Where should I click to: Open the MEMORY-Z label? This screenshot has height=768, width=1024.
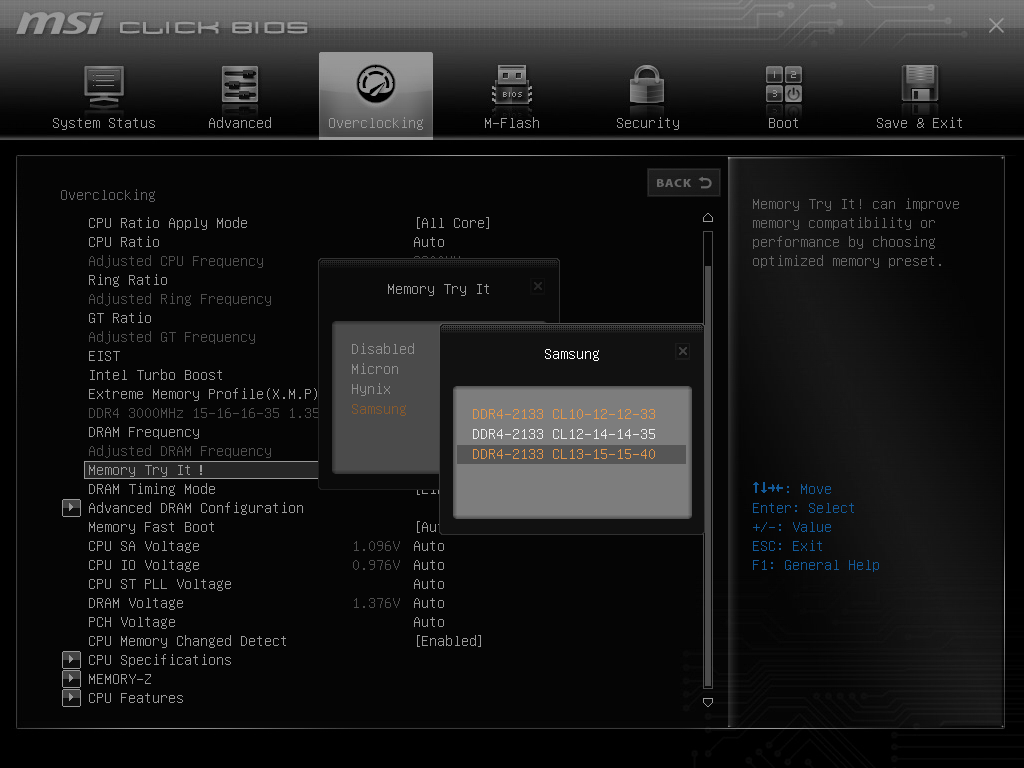coord(120,679)
